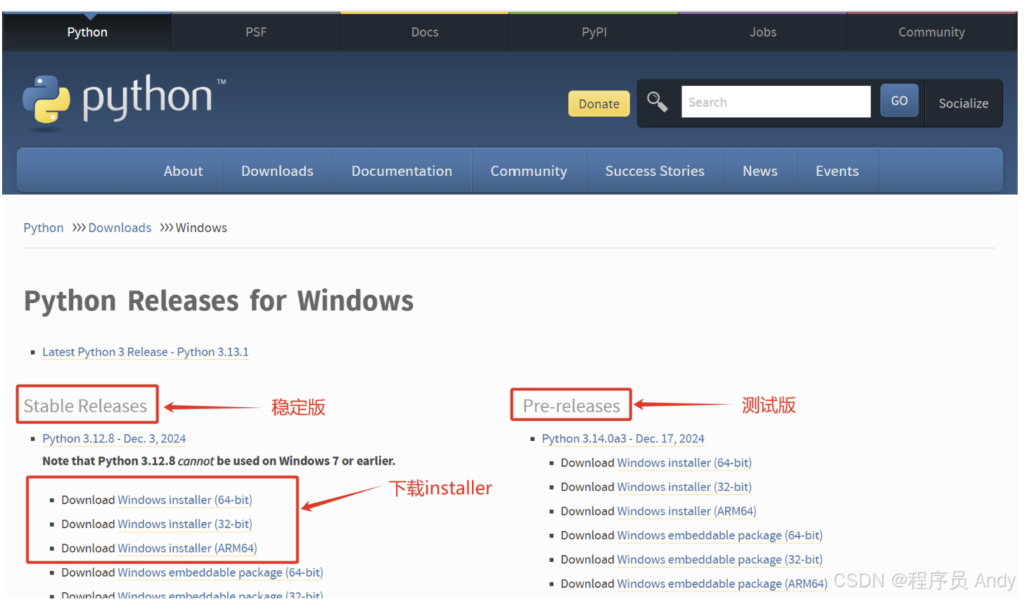Type in the Search input field
Image resolution: width=1024 pixels, height=609 pixels.
click(x=775, y=102)
